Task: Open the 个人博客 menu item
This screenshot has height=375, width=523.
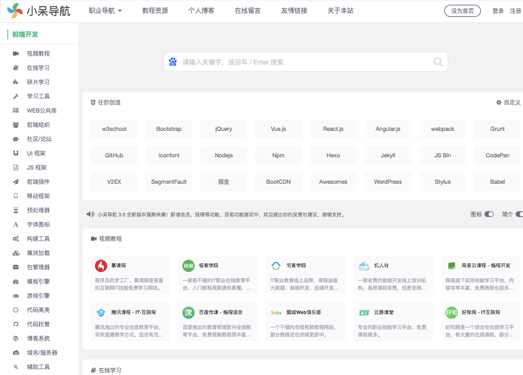Action: [x=201, y=11]
